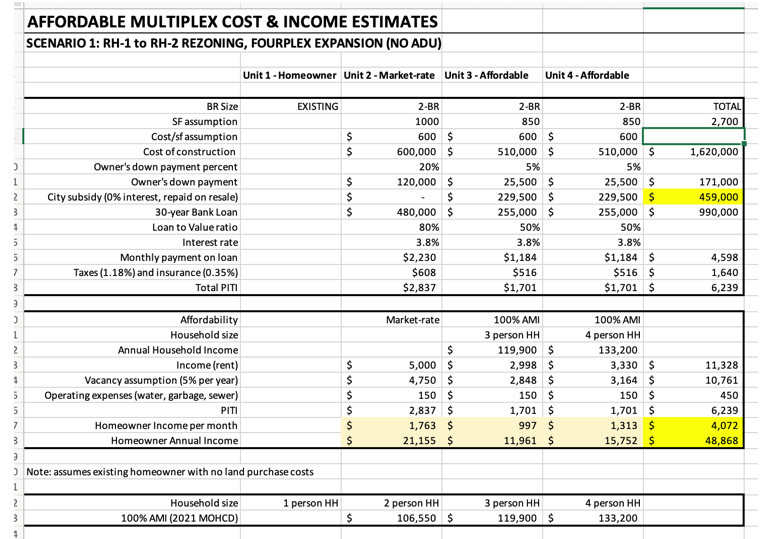Select the yellow highlighted 459,000 city subsidy total

click(694, 197)
